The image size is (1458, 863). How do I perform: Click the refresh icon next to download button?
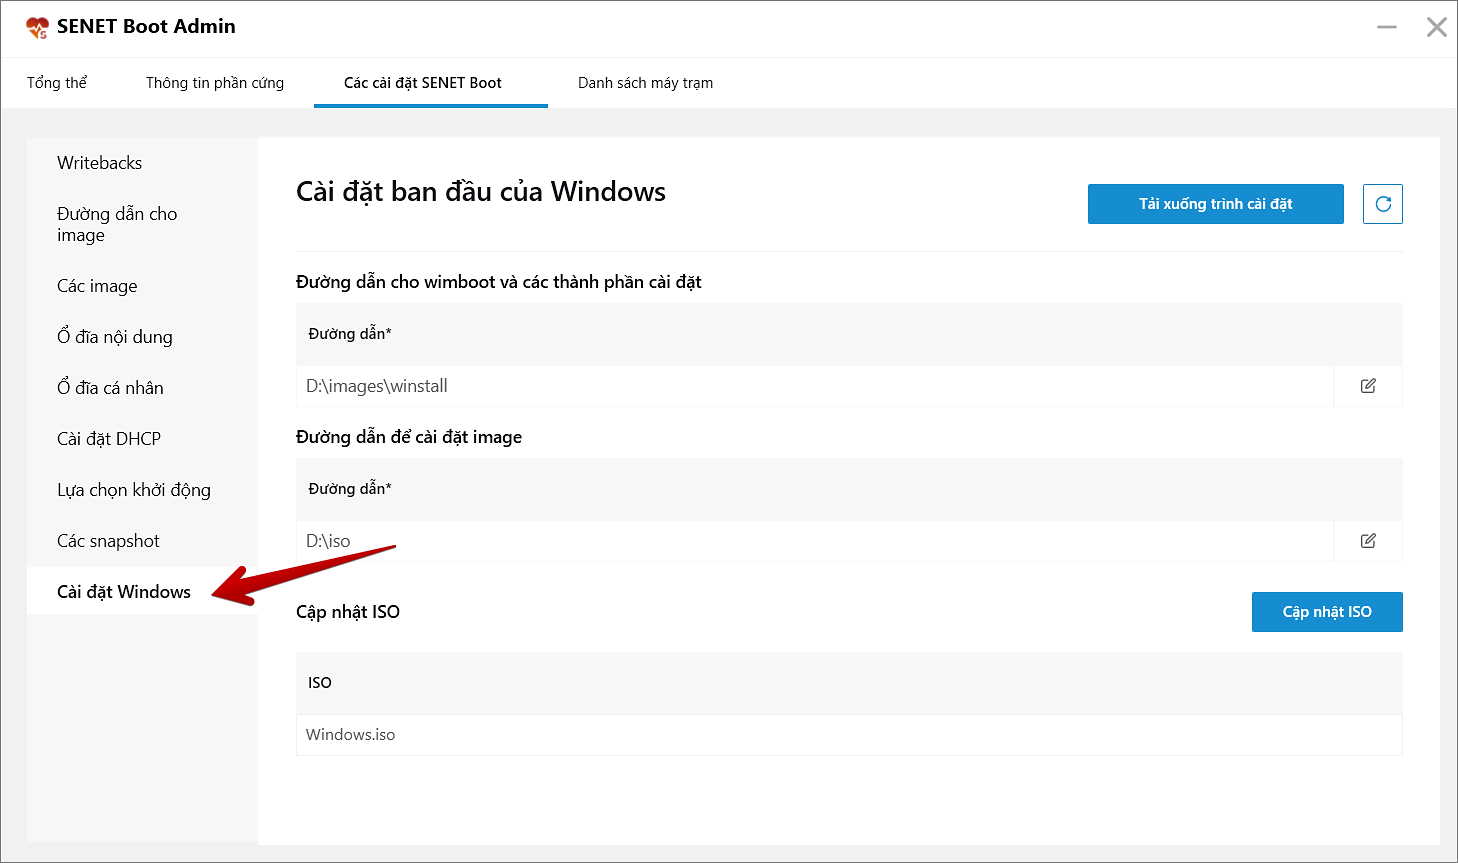pyautogui.click(x=1382, y=203)
